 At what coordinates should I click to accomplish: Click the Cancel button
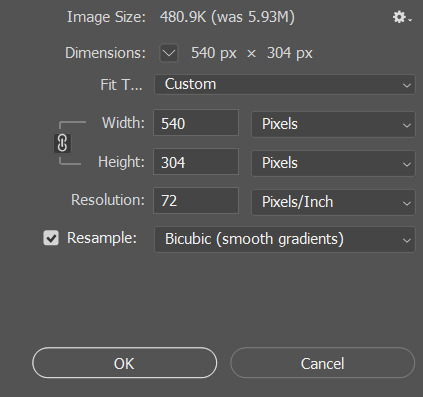coord(322,363)
